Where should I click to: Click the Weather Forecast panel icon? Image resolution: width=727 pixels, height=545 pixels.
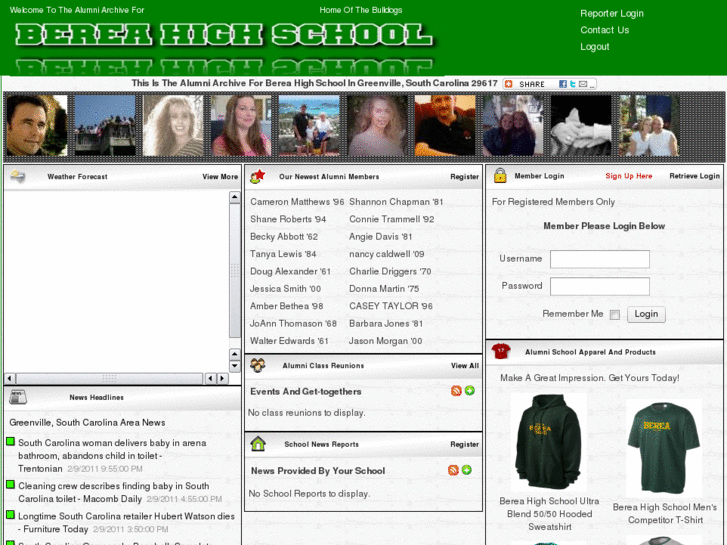pos(18,176)
